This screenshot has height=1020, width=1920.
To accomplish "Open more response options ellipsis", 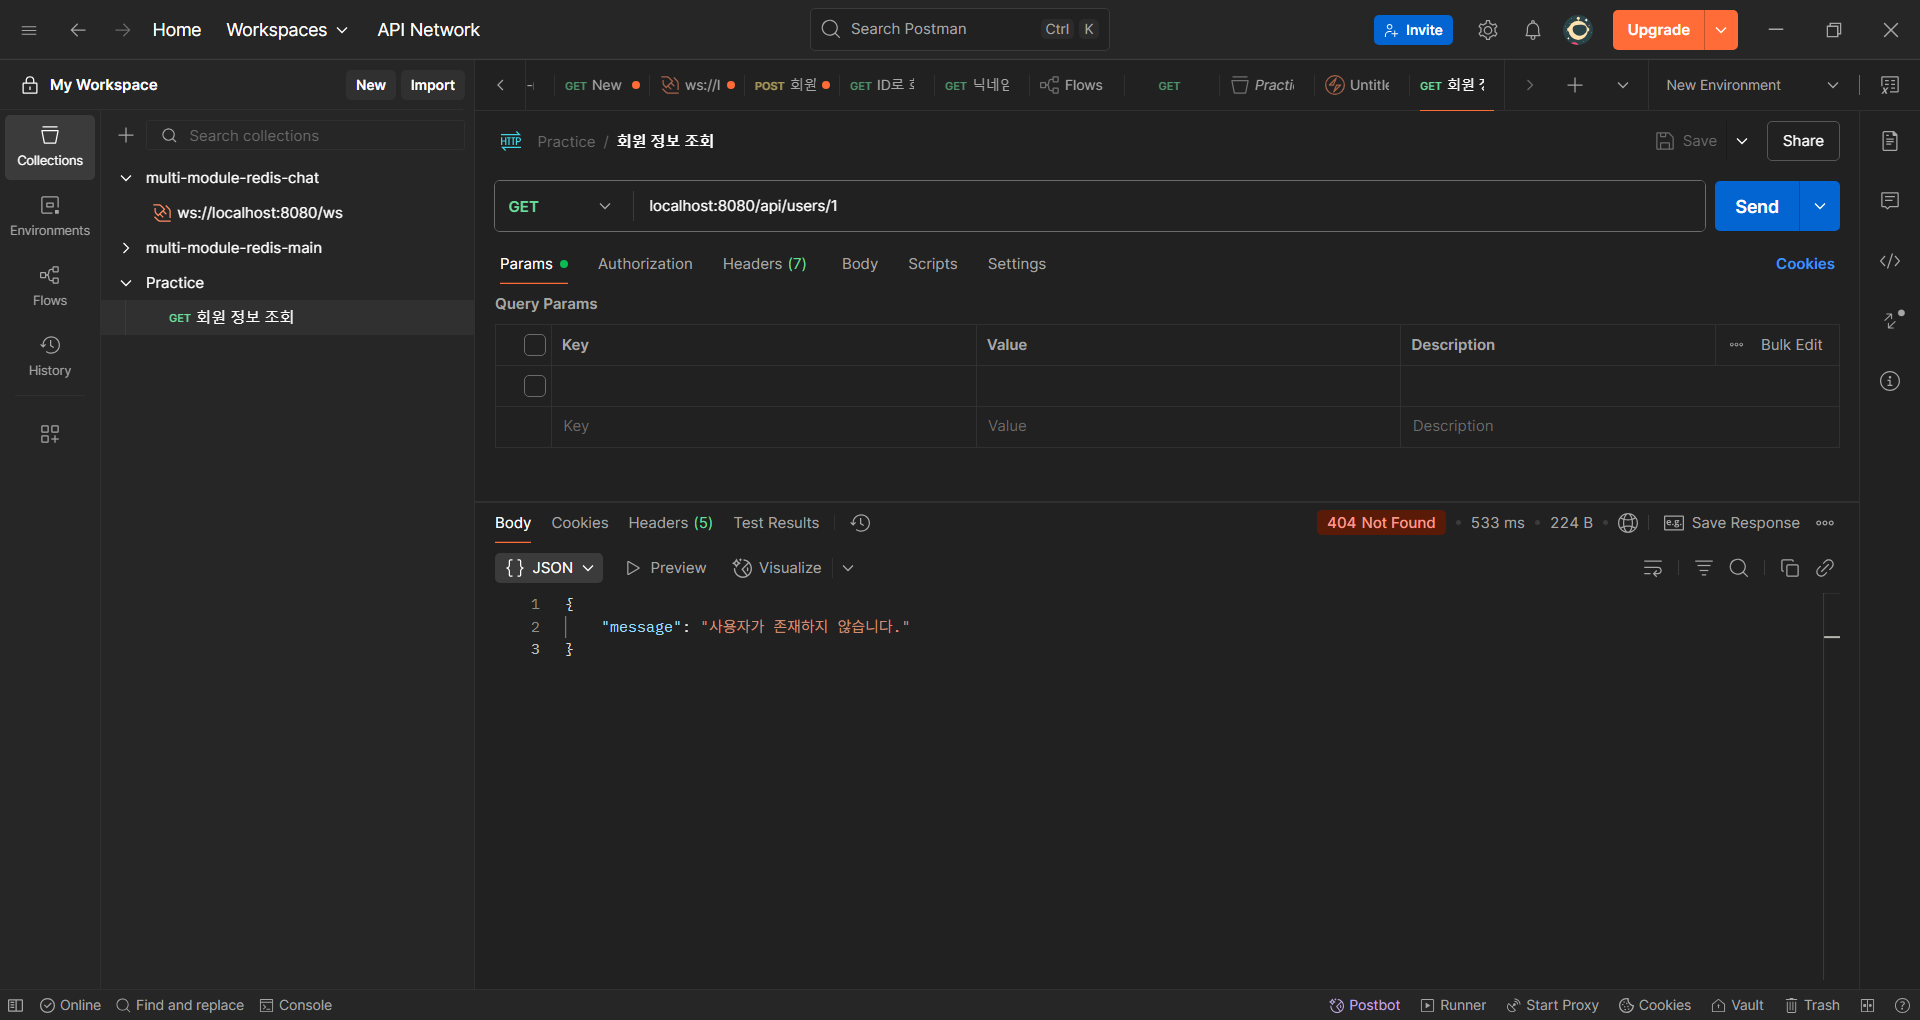I will click(x=1825, y=523).
